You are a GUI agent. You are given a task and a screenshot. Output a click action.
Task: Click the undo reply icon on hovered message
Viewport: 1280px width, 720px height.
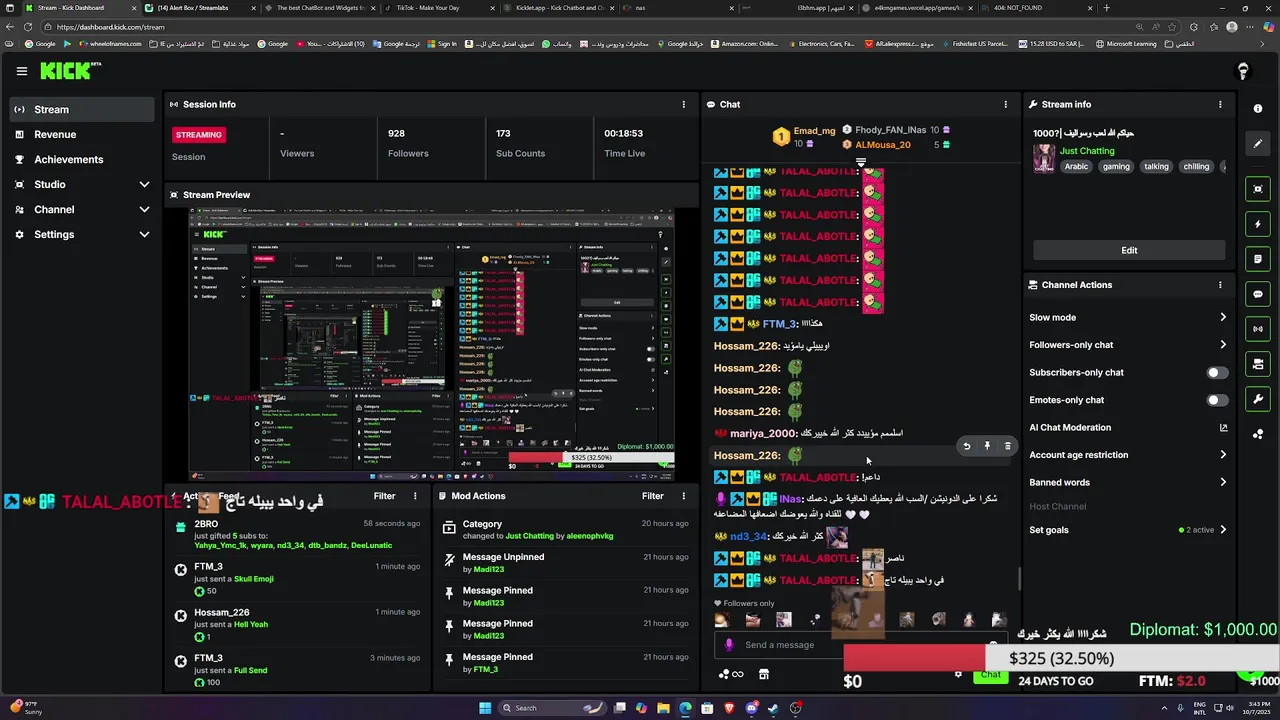[966, 446]
